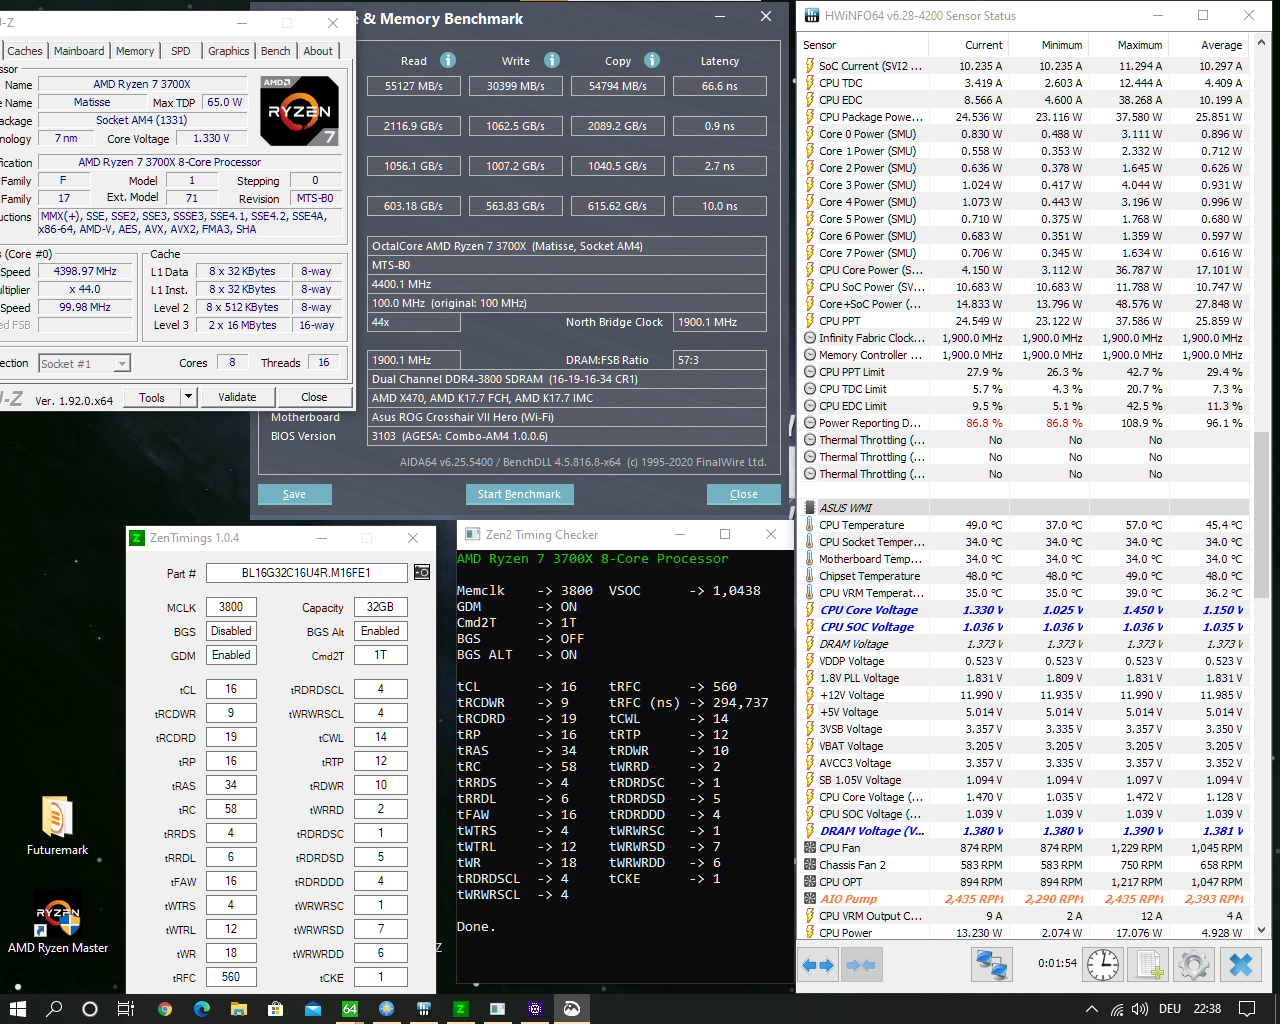Click DEU language indicator in taskbar
1280x1024 pixels.
pyautogui.click(x=1170, y=1009)
